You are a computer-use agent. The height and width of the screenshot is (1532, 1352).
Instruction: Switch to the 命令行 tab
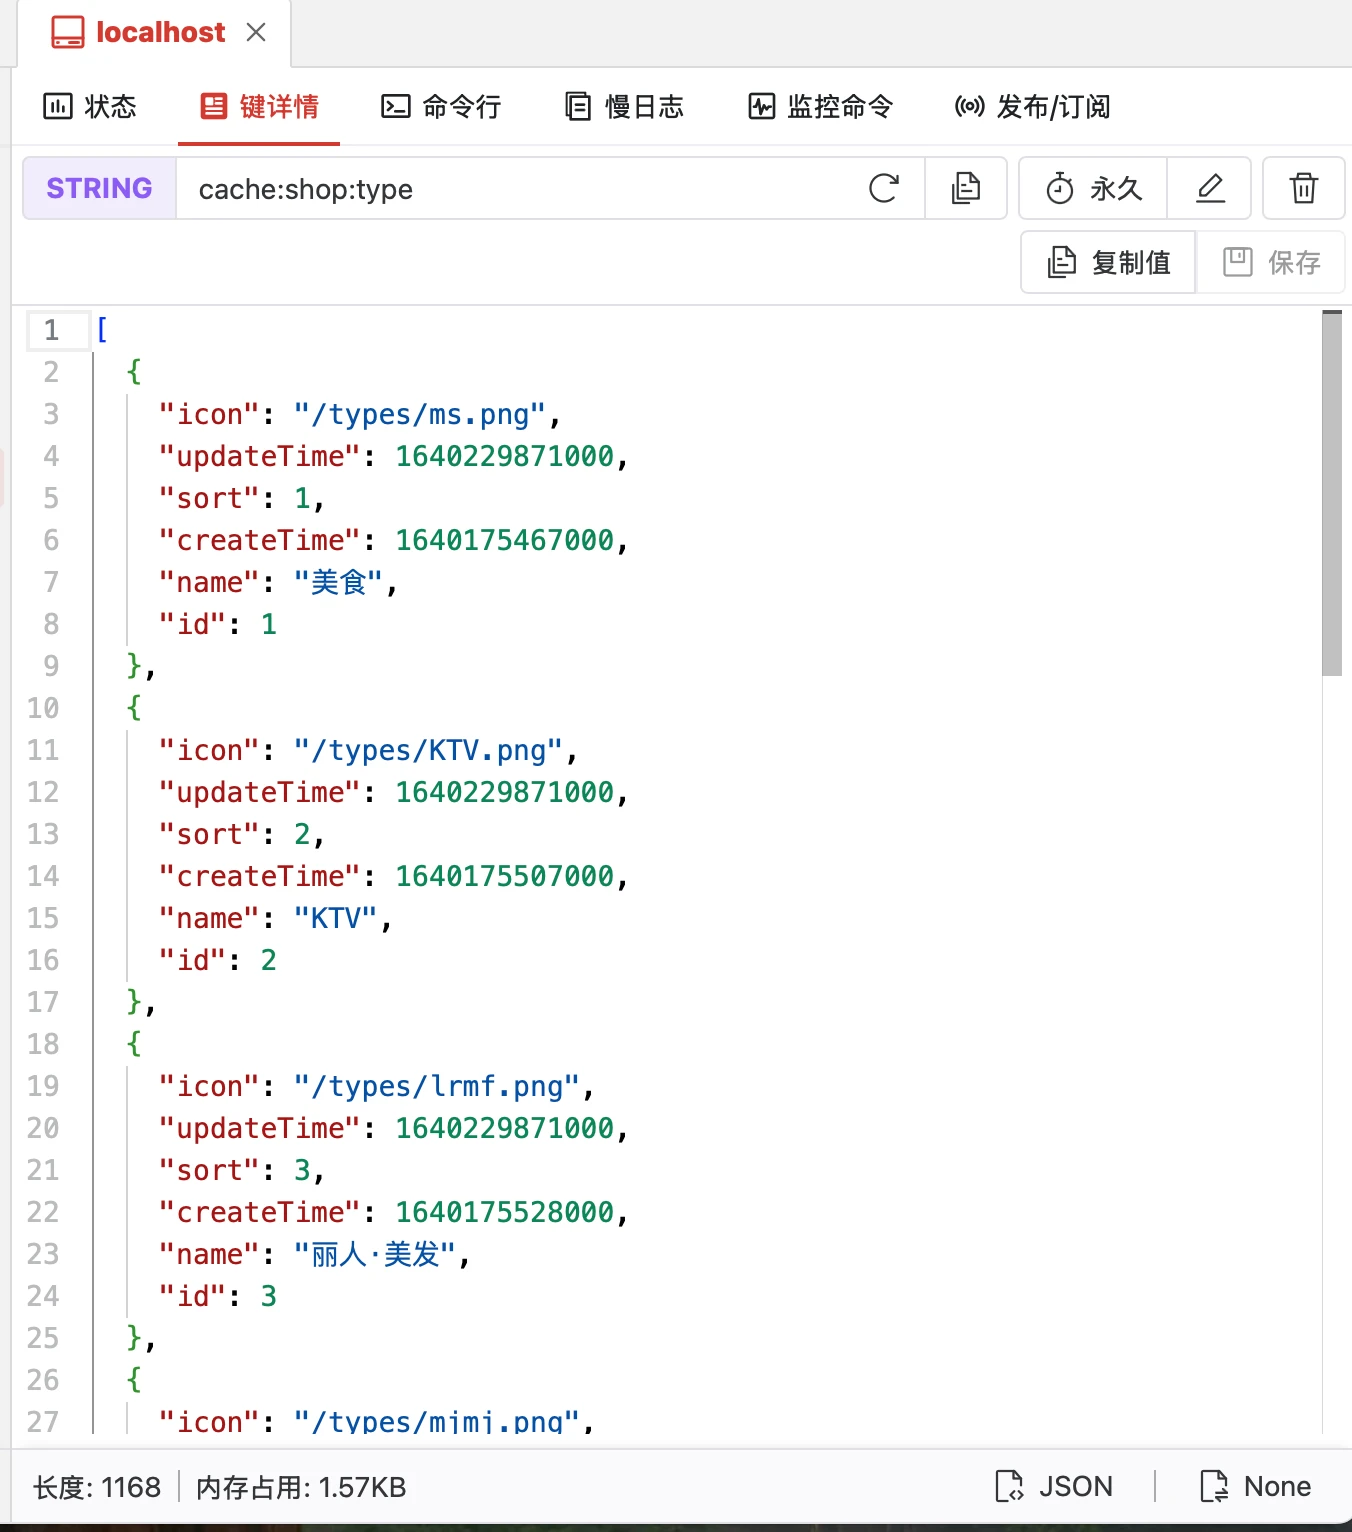click(440, 107)
